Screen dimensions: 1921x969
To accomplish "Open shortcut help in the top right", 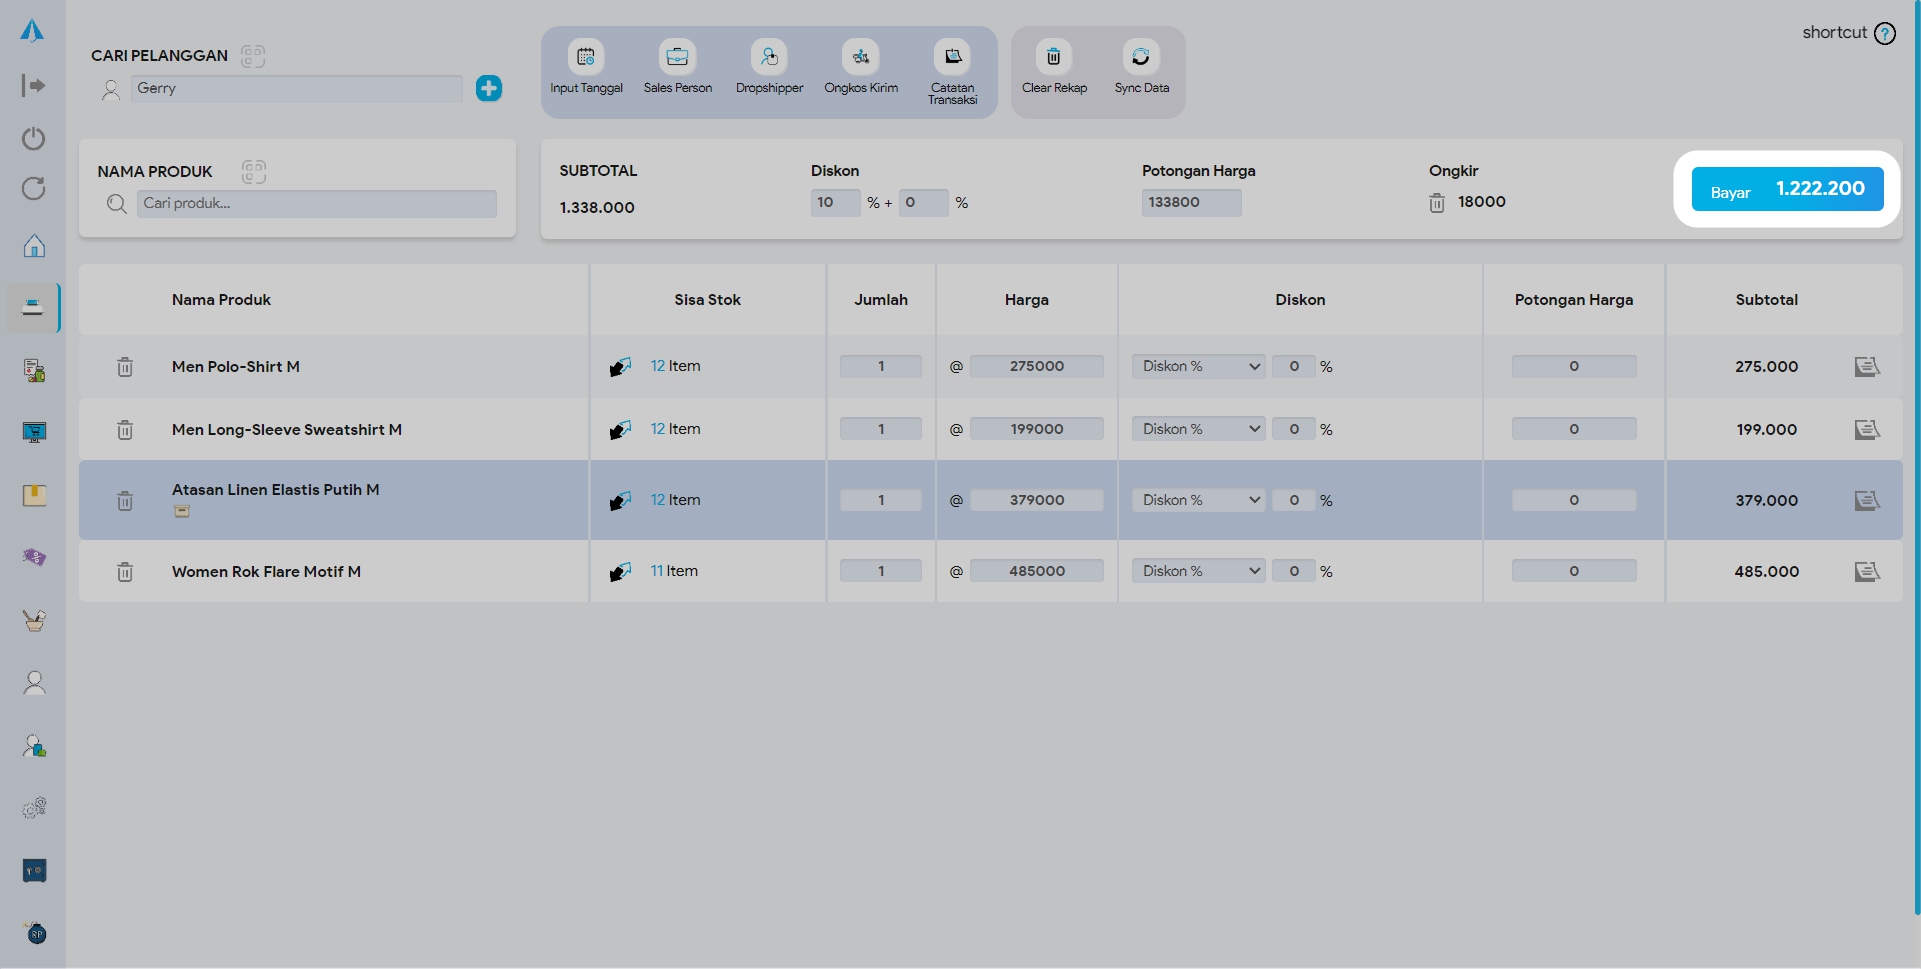I will pos(1885,33).
